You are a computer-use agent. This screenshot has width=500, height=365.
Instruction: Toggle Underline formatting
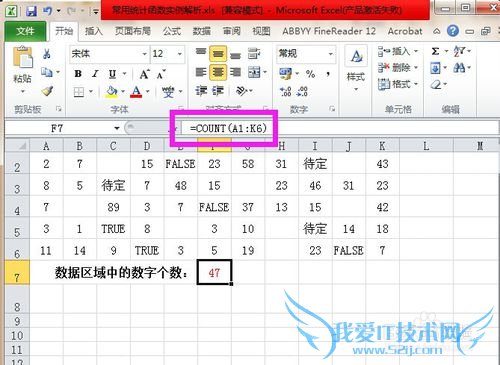(x=112, y=74)
